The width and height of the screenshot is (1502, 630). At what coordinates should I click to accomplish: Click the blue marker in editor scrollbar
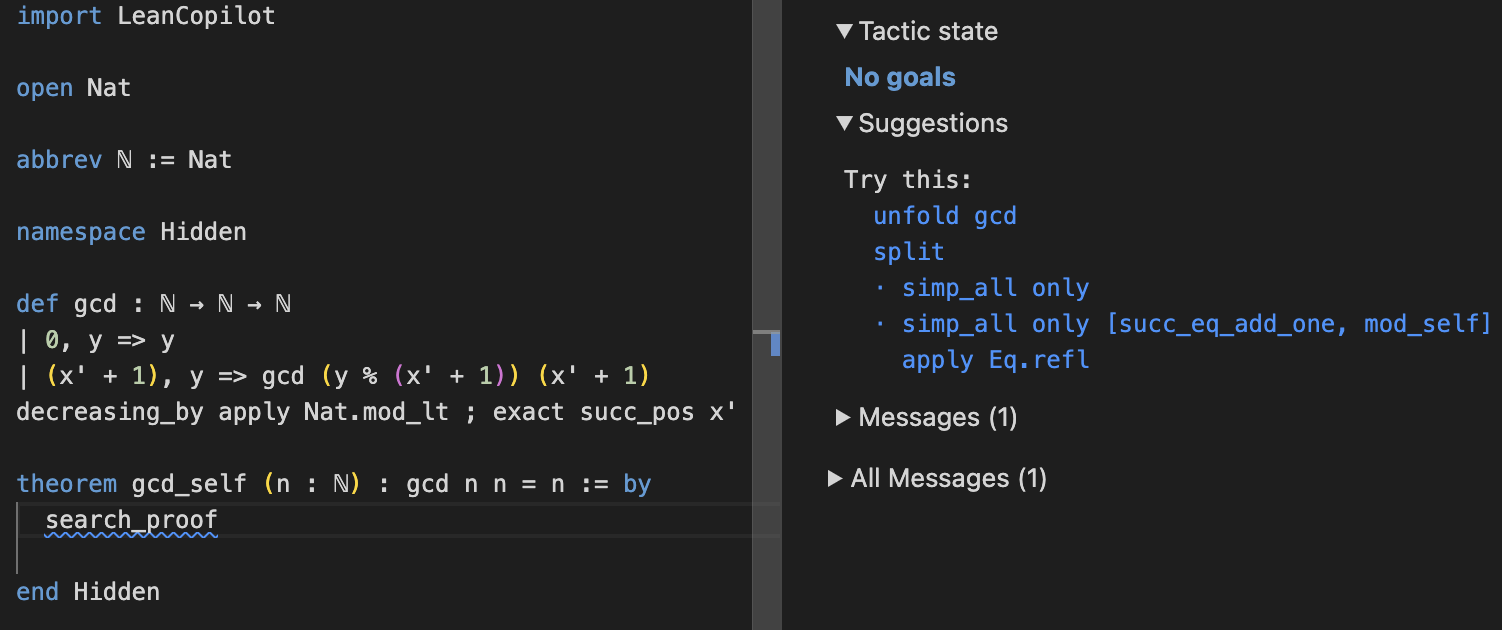pos(775,345)
